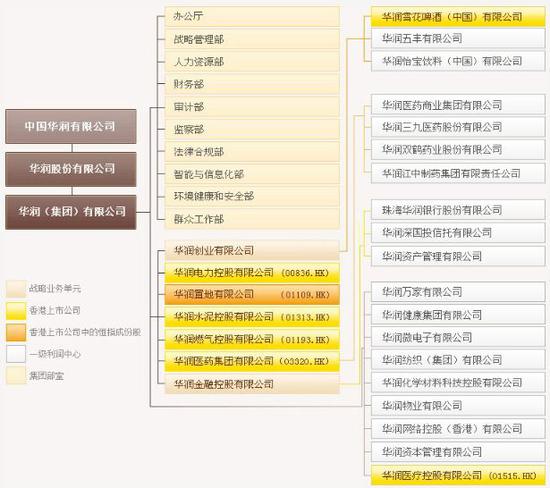This screenshot has height=488, width=550.
Task: Click the white 一级利润中心 legend swatch
Action: [x=16, y=354]
